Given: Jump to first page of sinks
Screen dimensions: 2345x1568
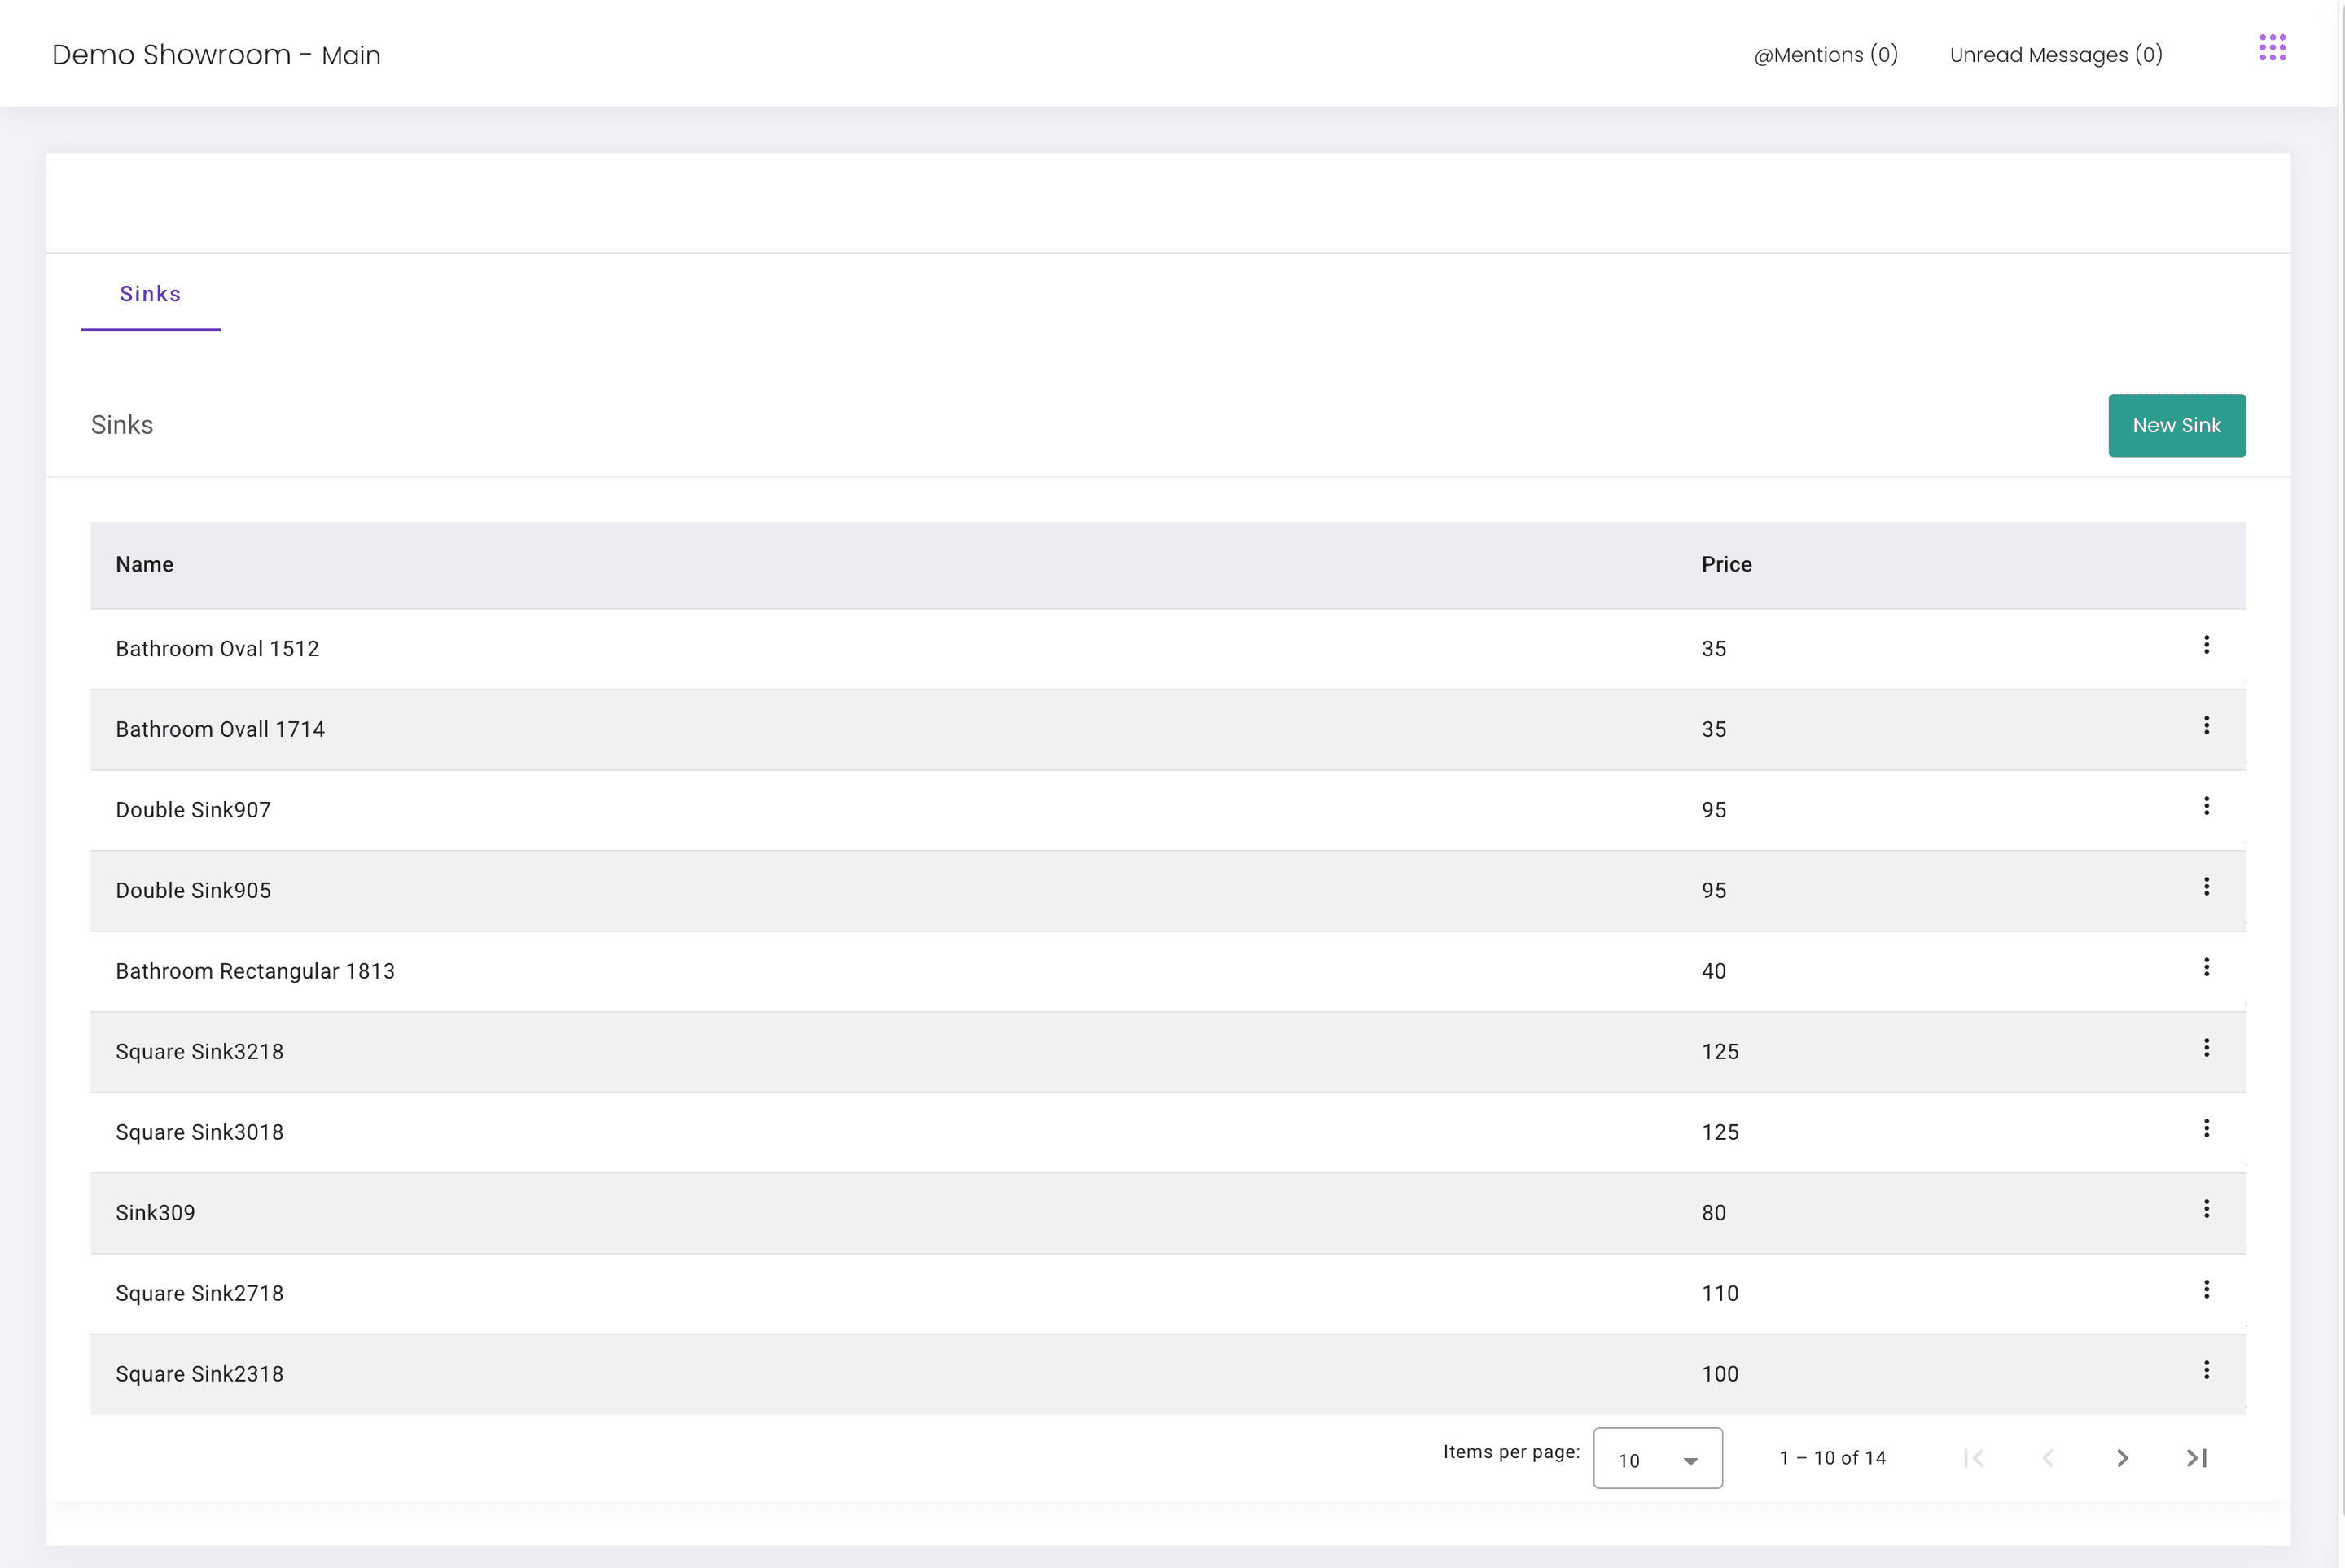Looking at the screenshot, I should (x=1973, y=1458).
